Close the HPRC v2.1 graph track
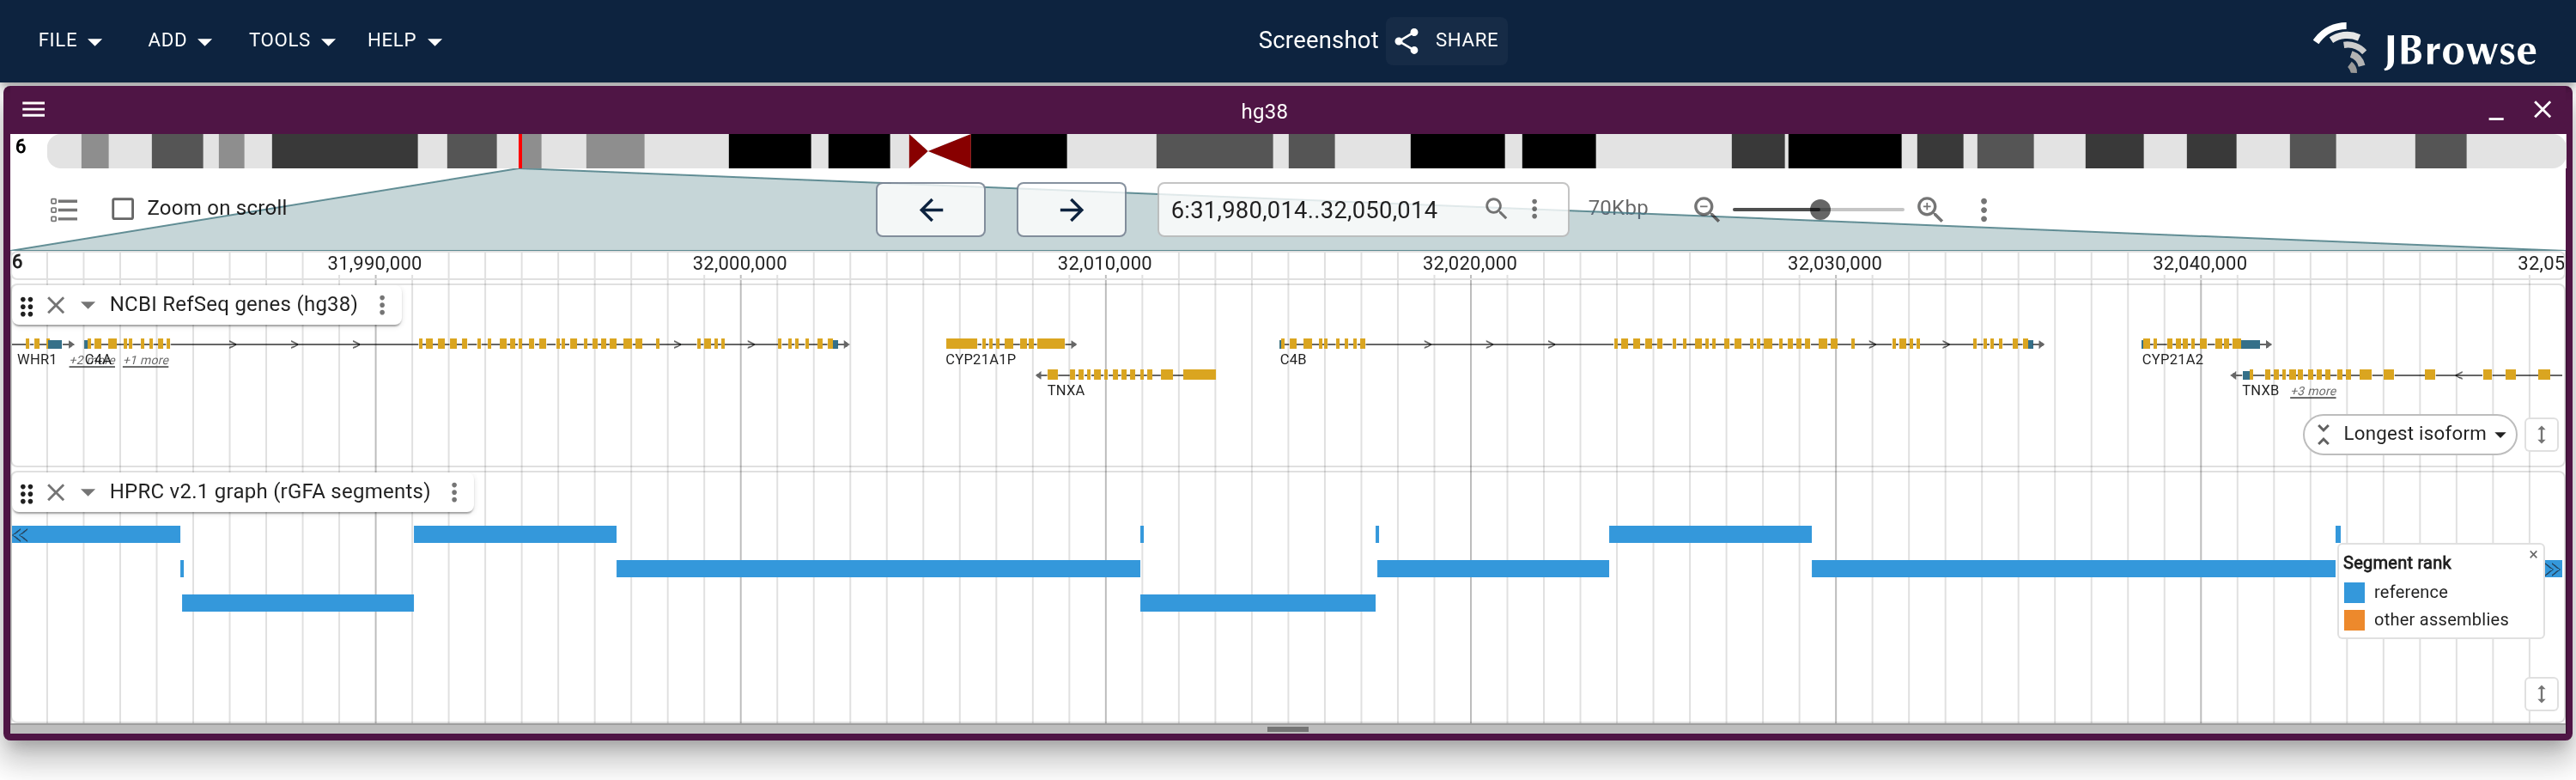The width and height of the screenshot is (2576, 780). (56, 492)
